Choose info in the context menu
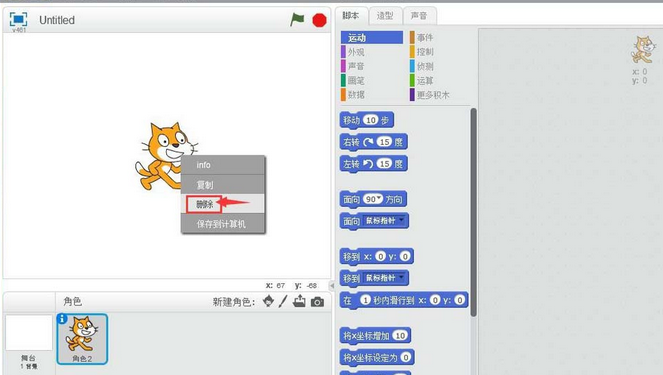This screenshot has height=375, width=663. (223, 165)
